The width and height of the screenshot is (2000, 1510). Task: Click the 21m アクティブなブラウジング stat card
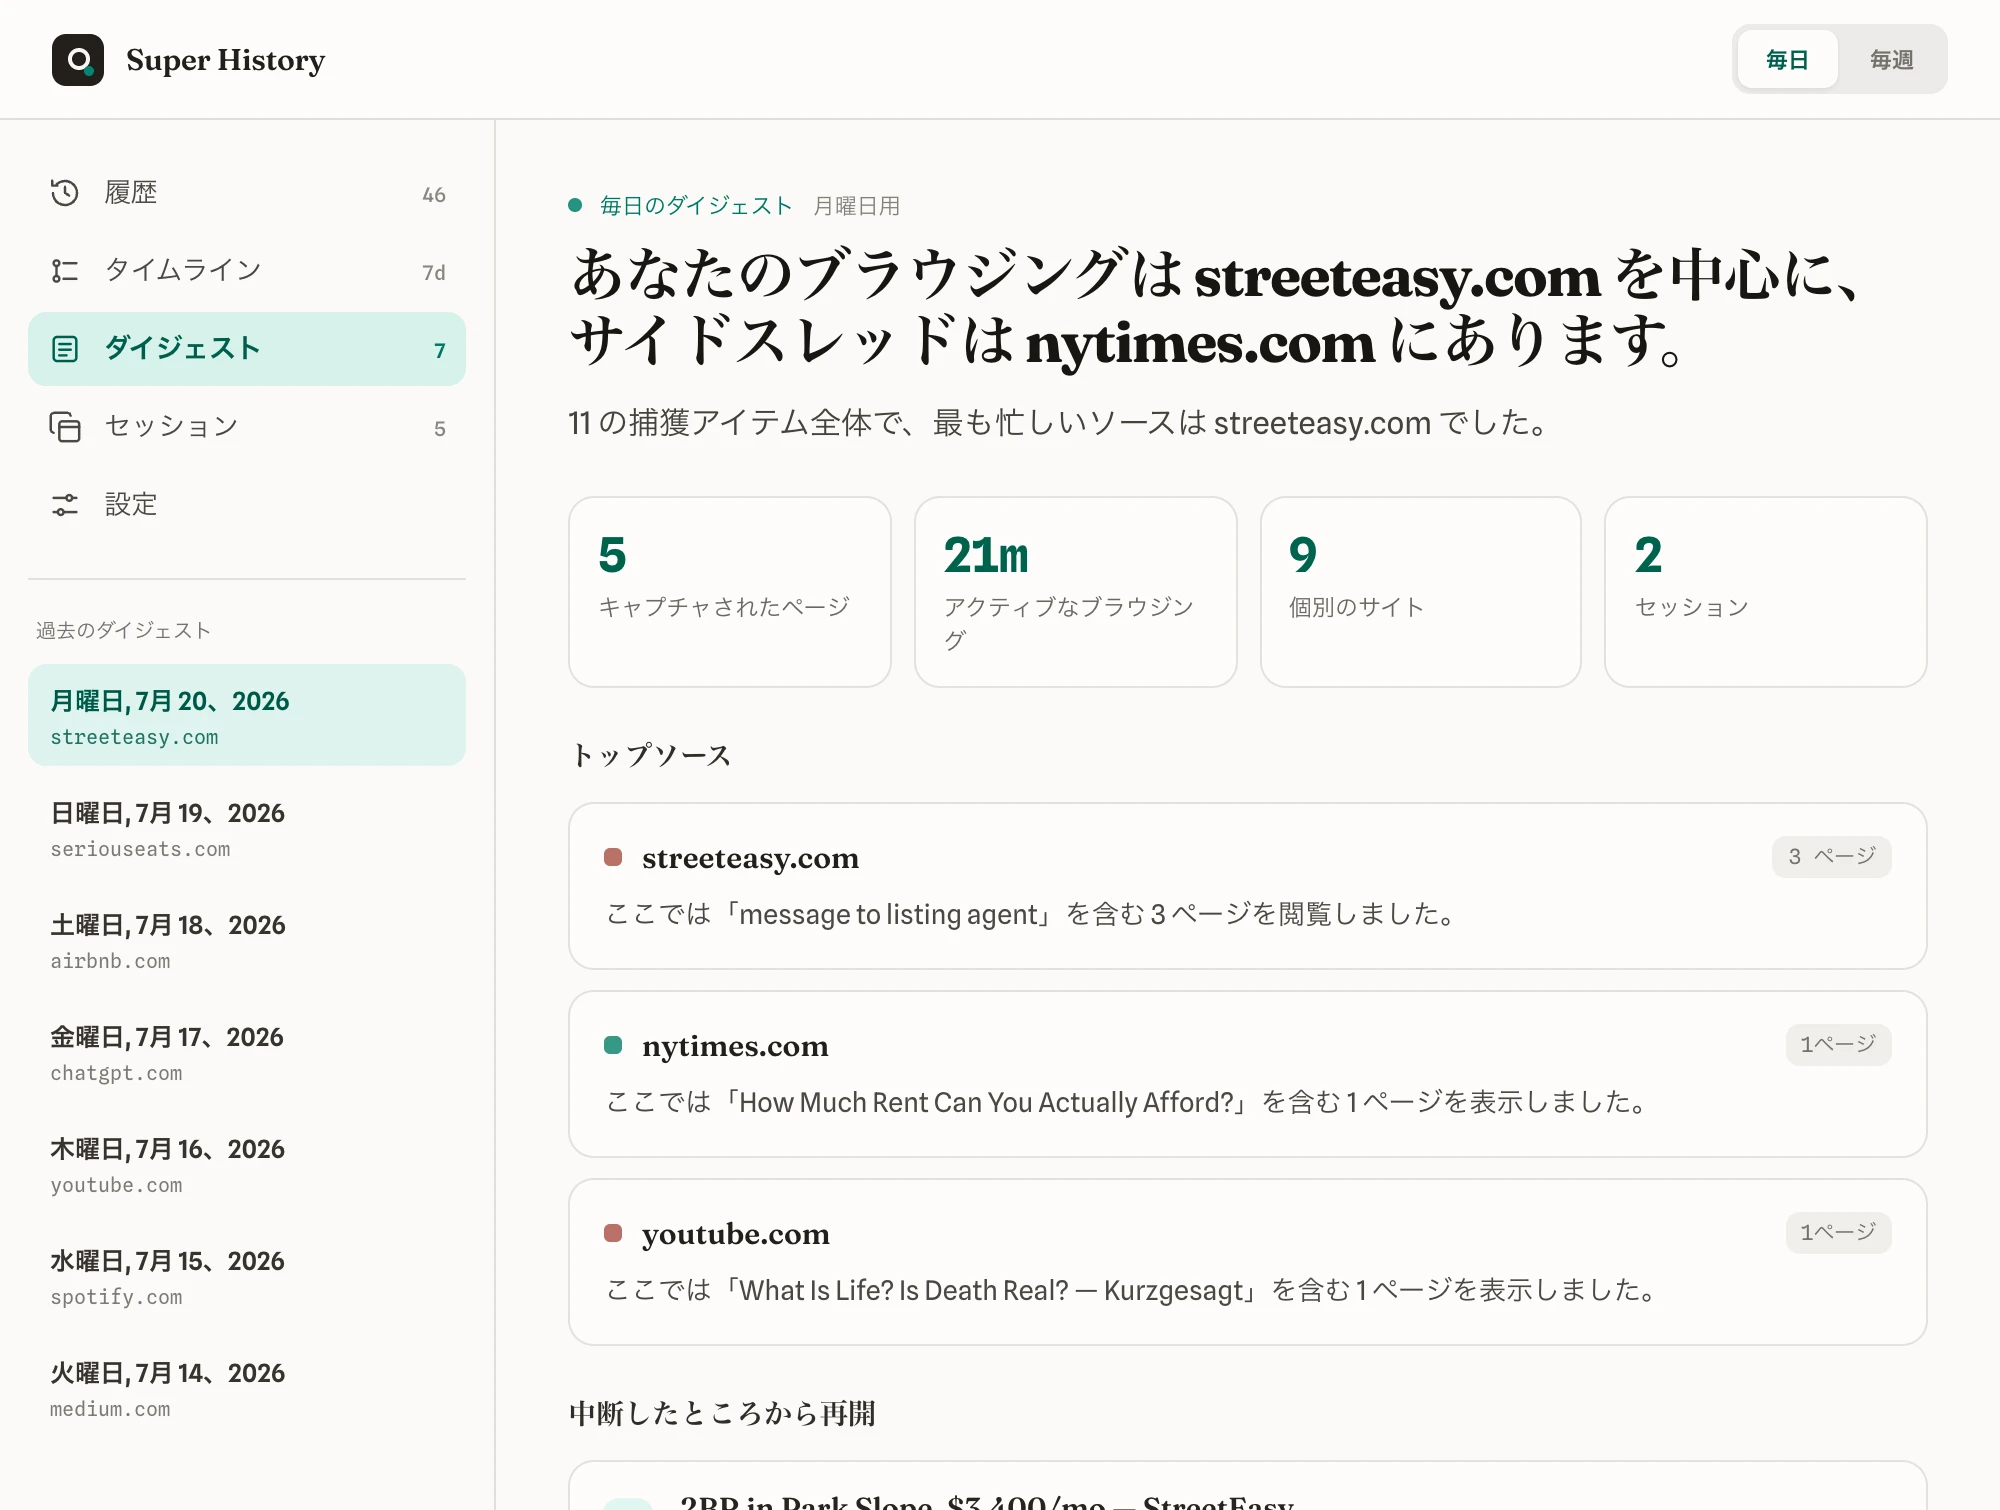pyautogui.click(x=1075, y=592)
